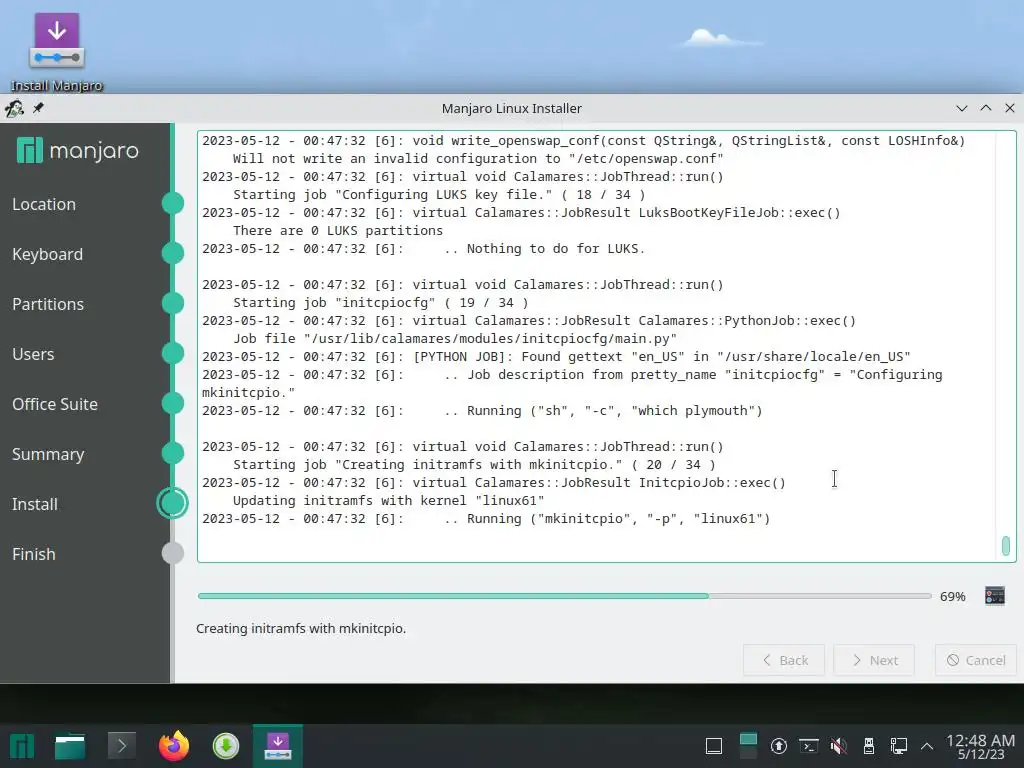1024x768 pixels.
Task: Click the log panel vertical scrollbar handle
Action: (1006, 545)
